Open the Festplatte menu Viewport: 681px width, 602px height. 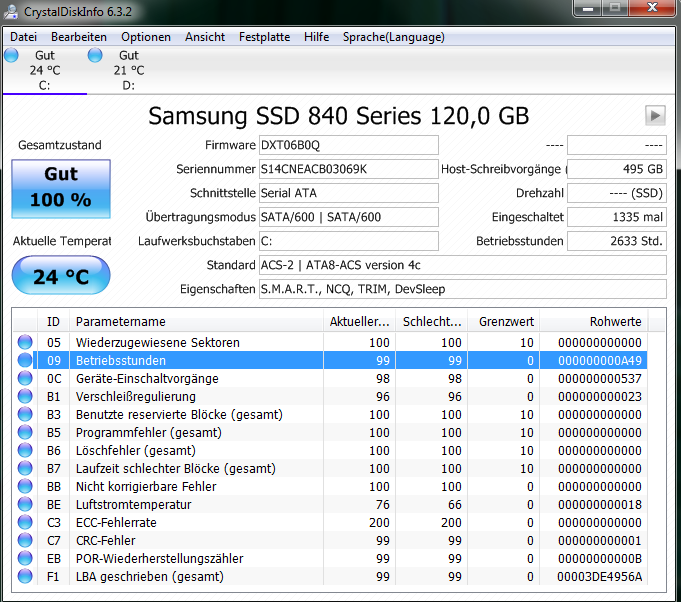click(x=264, y=37)
